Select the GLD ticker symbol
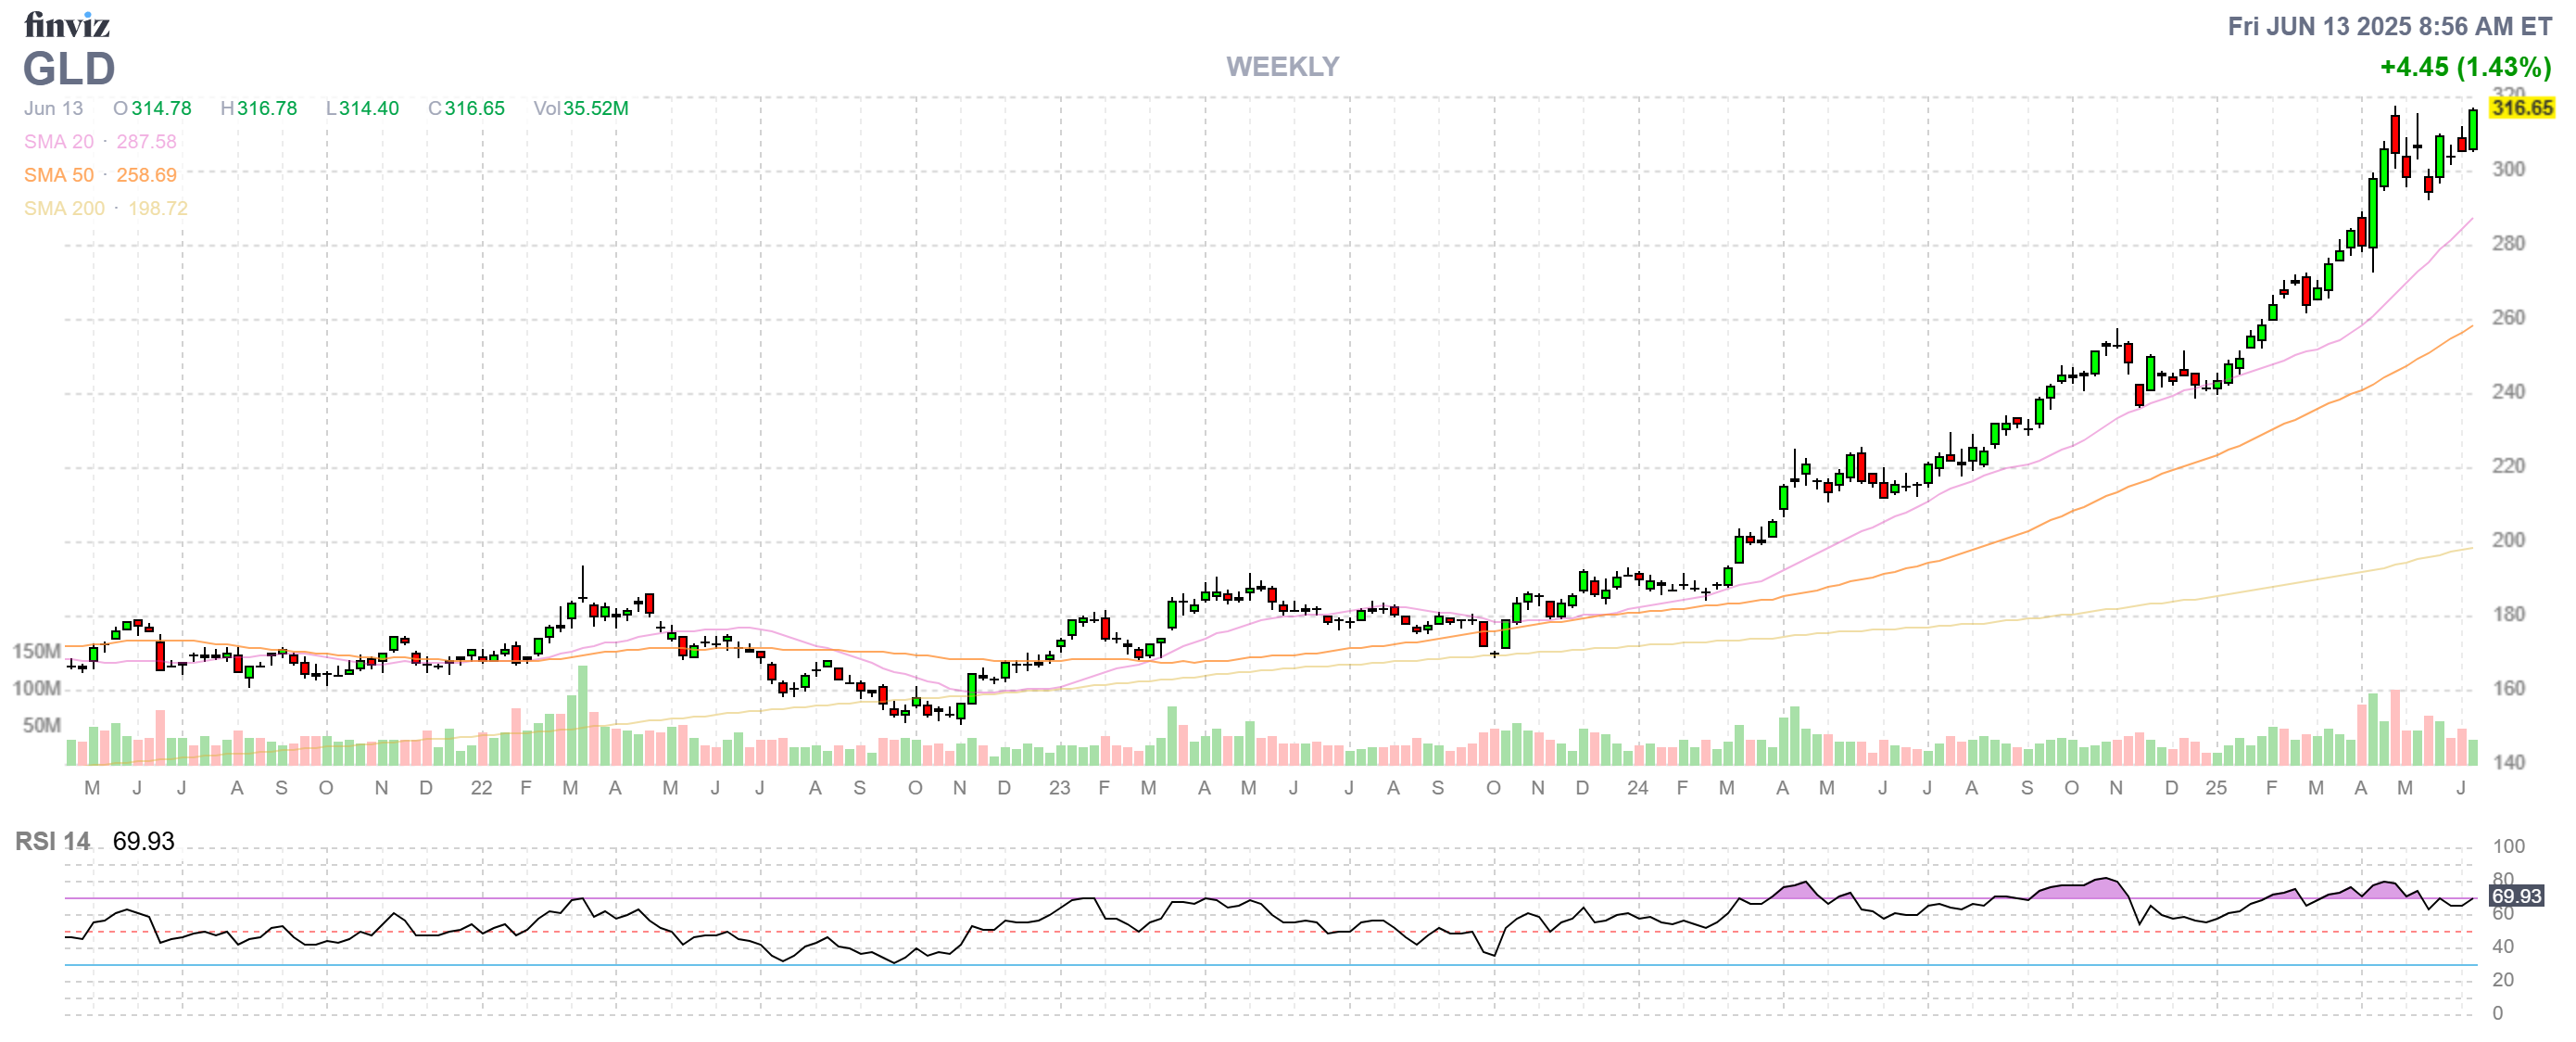The image size is (2576, 1042). pyautogui.click(x=68, y=70)
